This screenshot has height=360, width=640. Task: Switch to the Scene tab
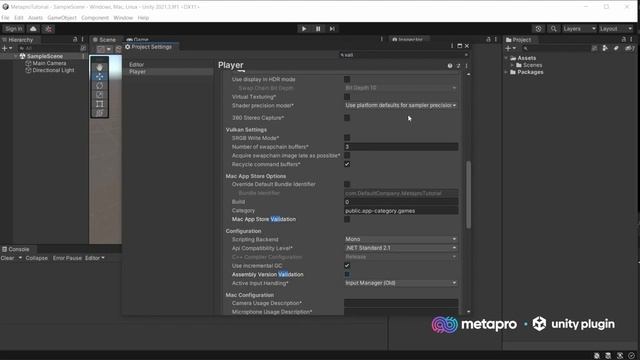(104, 40)
